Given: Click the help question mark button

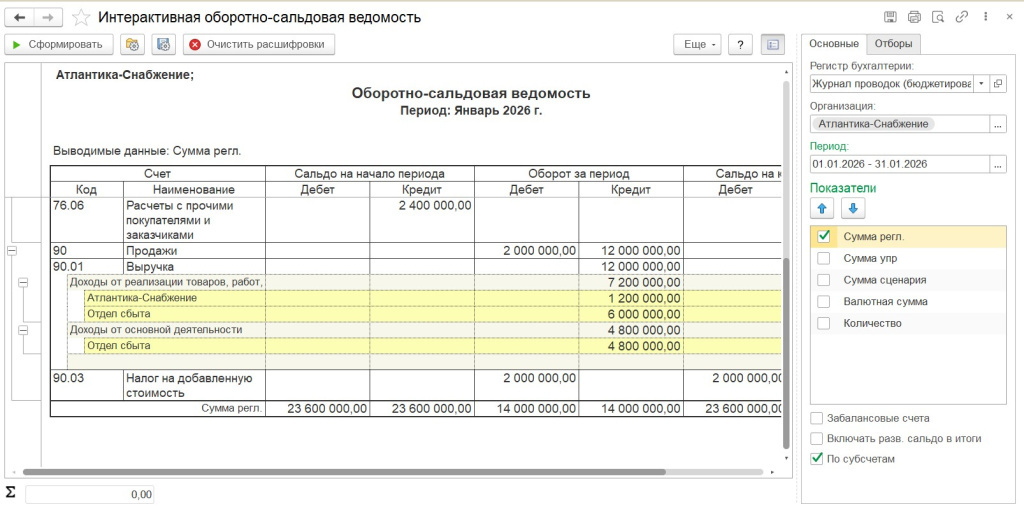Looking at the screenshot, I should click(740, 44).
